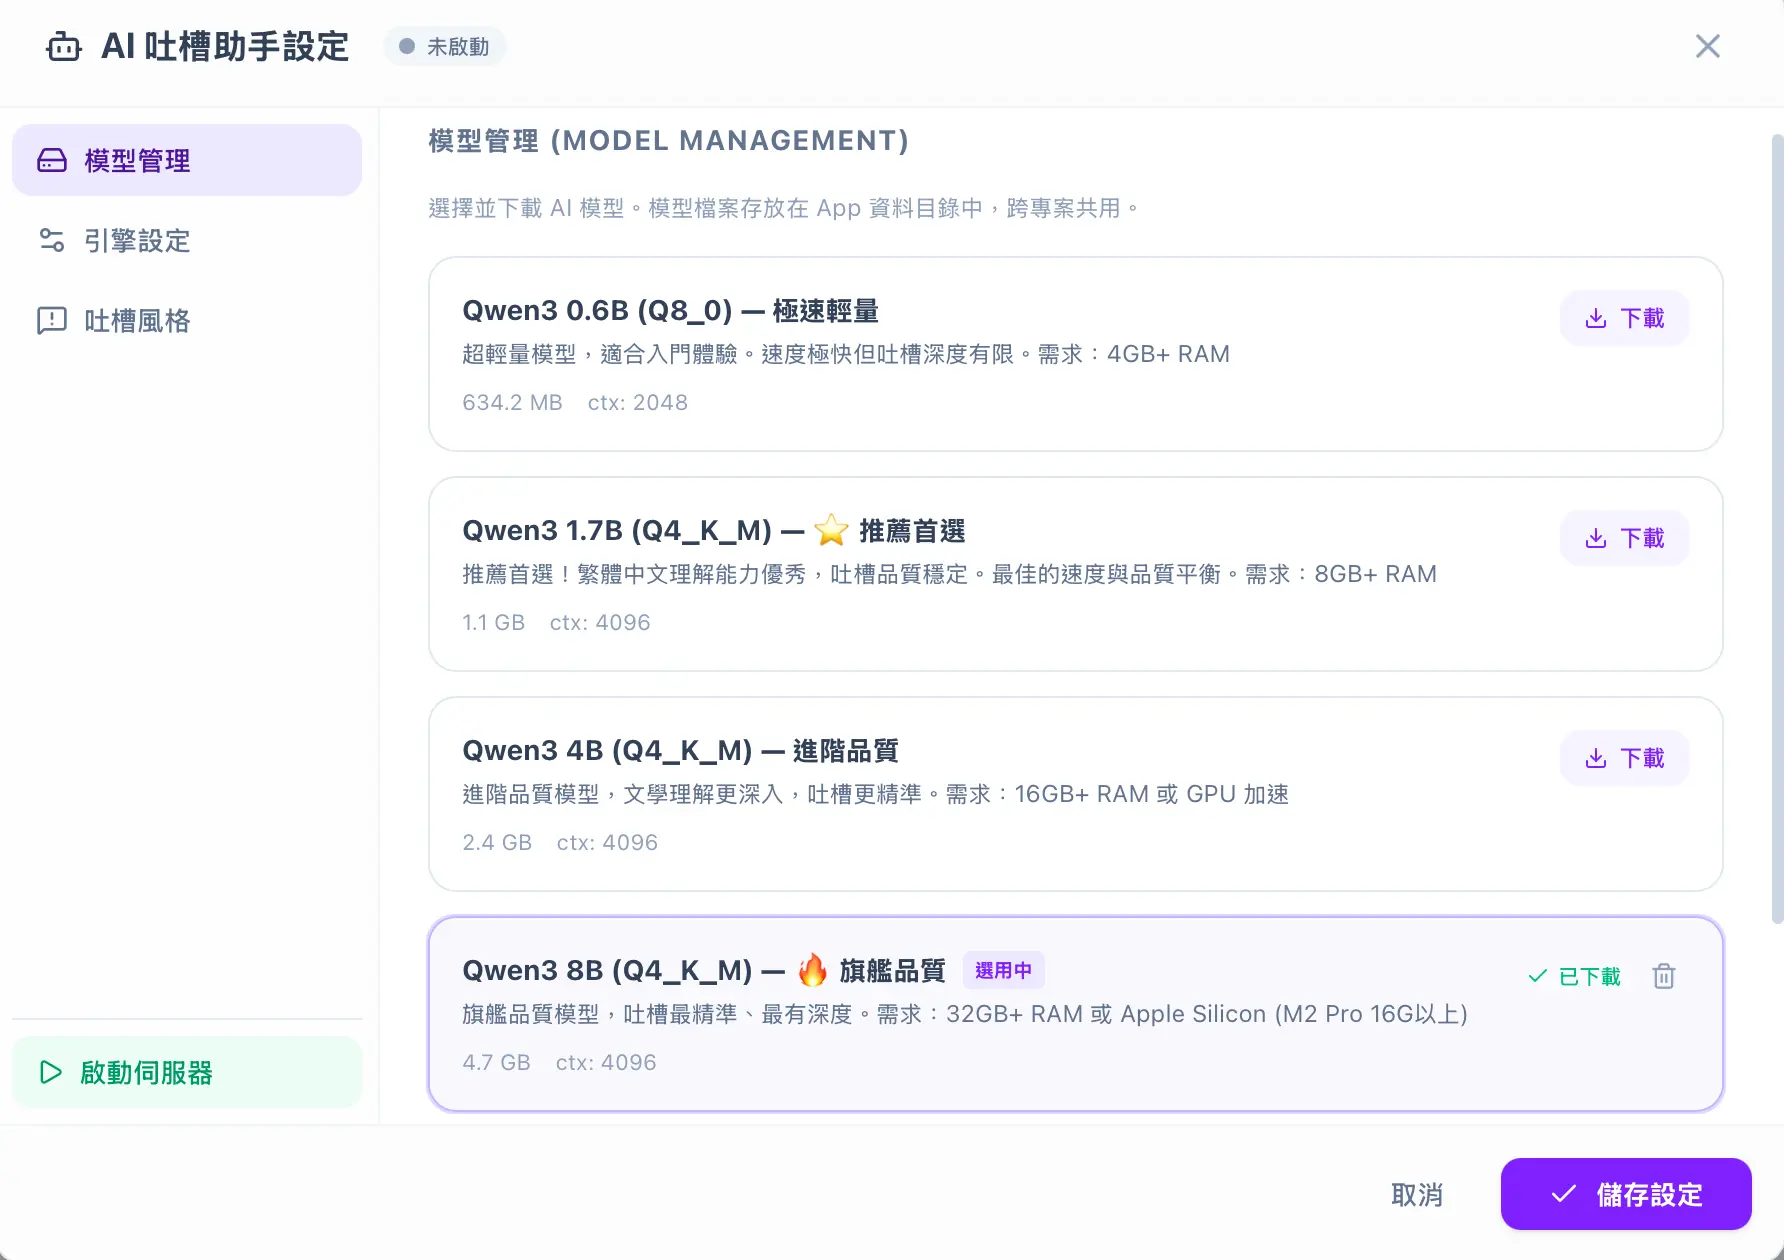Image resolution: width=1784 pixels, height=1260 pixels.
Task: Select the Qwen3 0.6B (Q8_0) model card
Action: [x=1076, y=354]
